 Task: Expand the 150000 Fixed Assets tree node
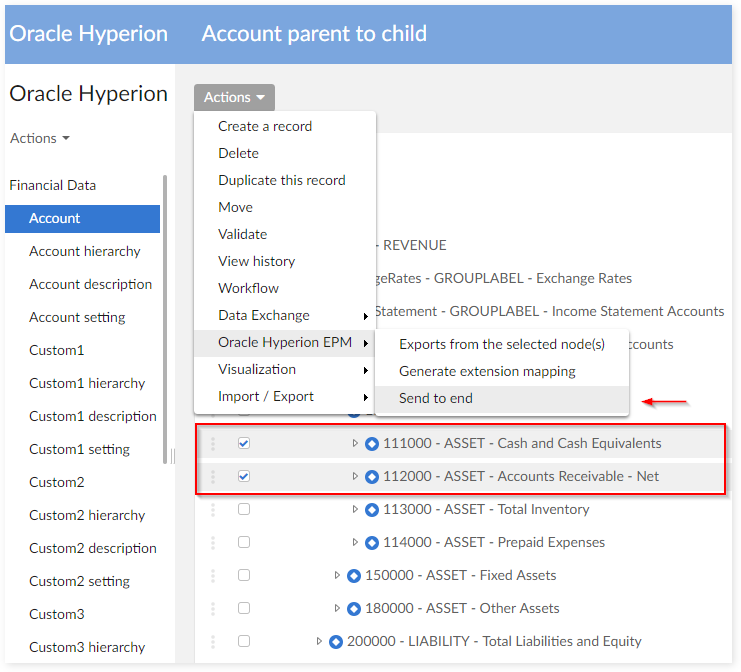[338, 575]
